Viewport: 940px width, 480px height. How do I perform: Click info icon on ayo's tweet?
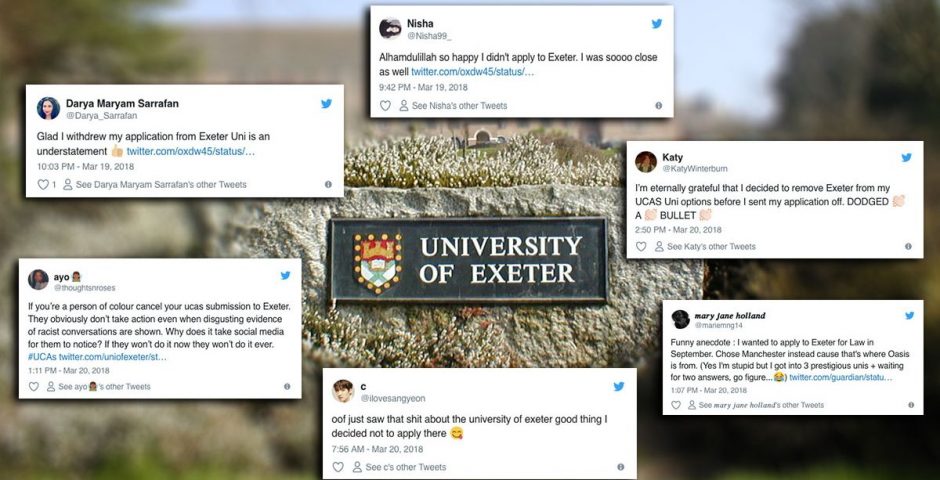[x=287, y=387]
